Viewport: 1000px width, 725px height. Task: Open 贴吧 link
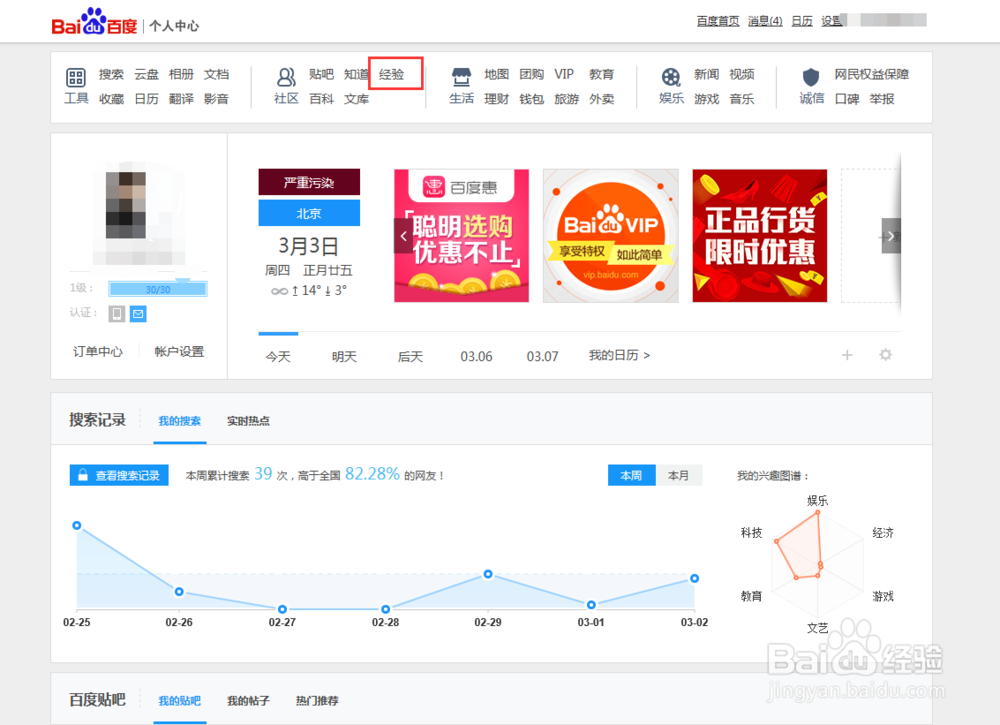coord(321,74)
